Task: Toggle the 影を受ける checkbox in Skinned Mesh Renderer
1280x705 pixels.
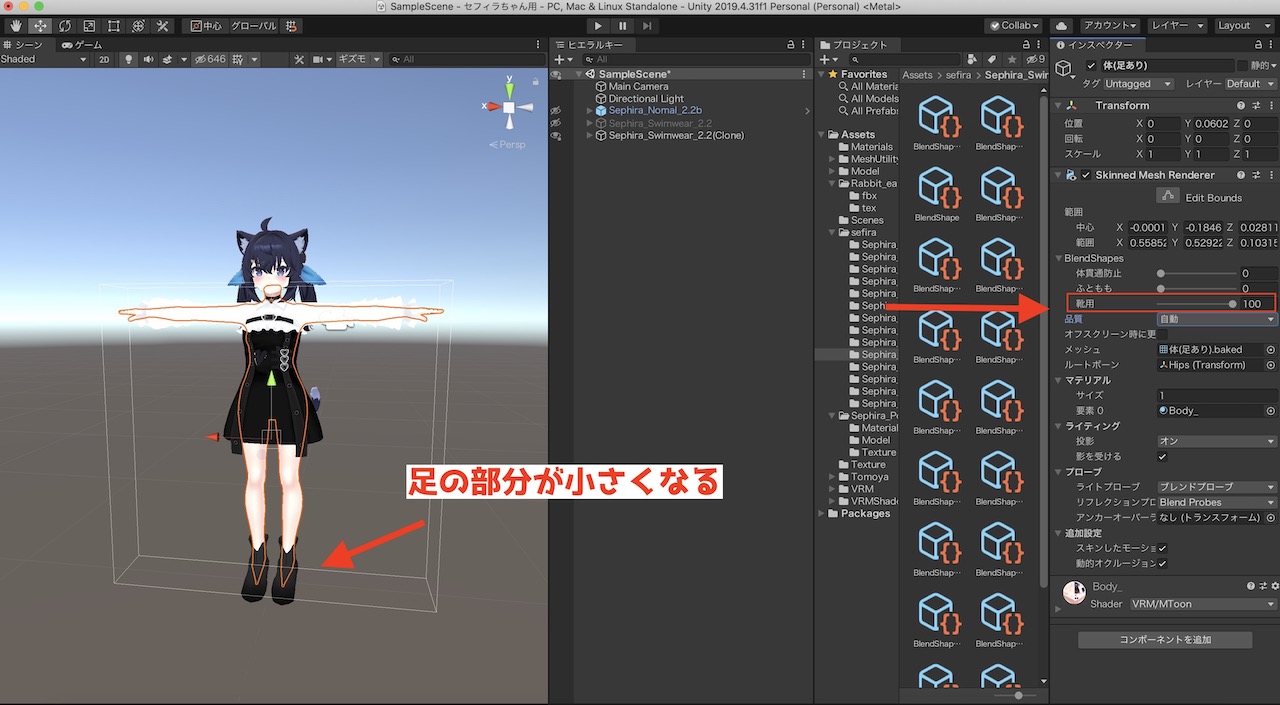Action: click(x=1163, y=457)
